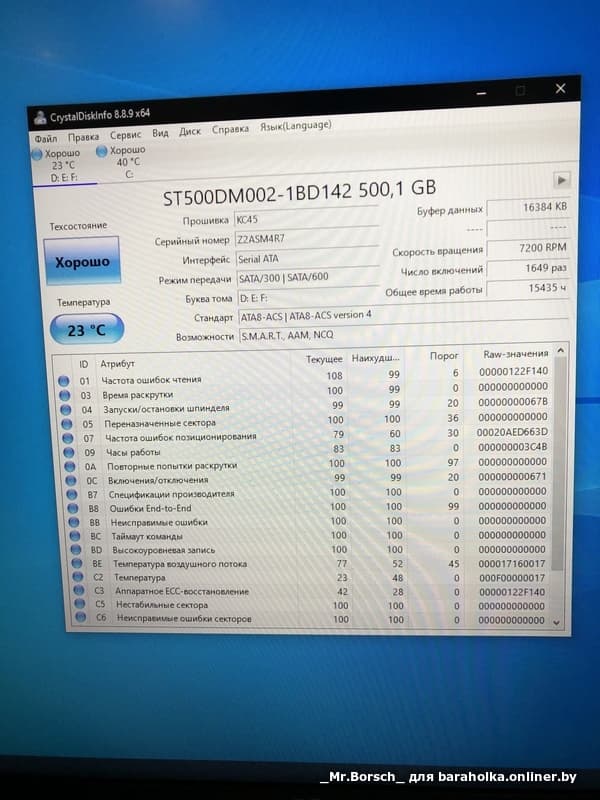Click status icon for attribute 0A

[x=70, y=467]
